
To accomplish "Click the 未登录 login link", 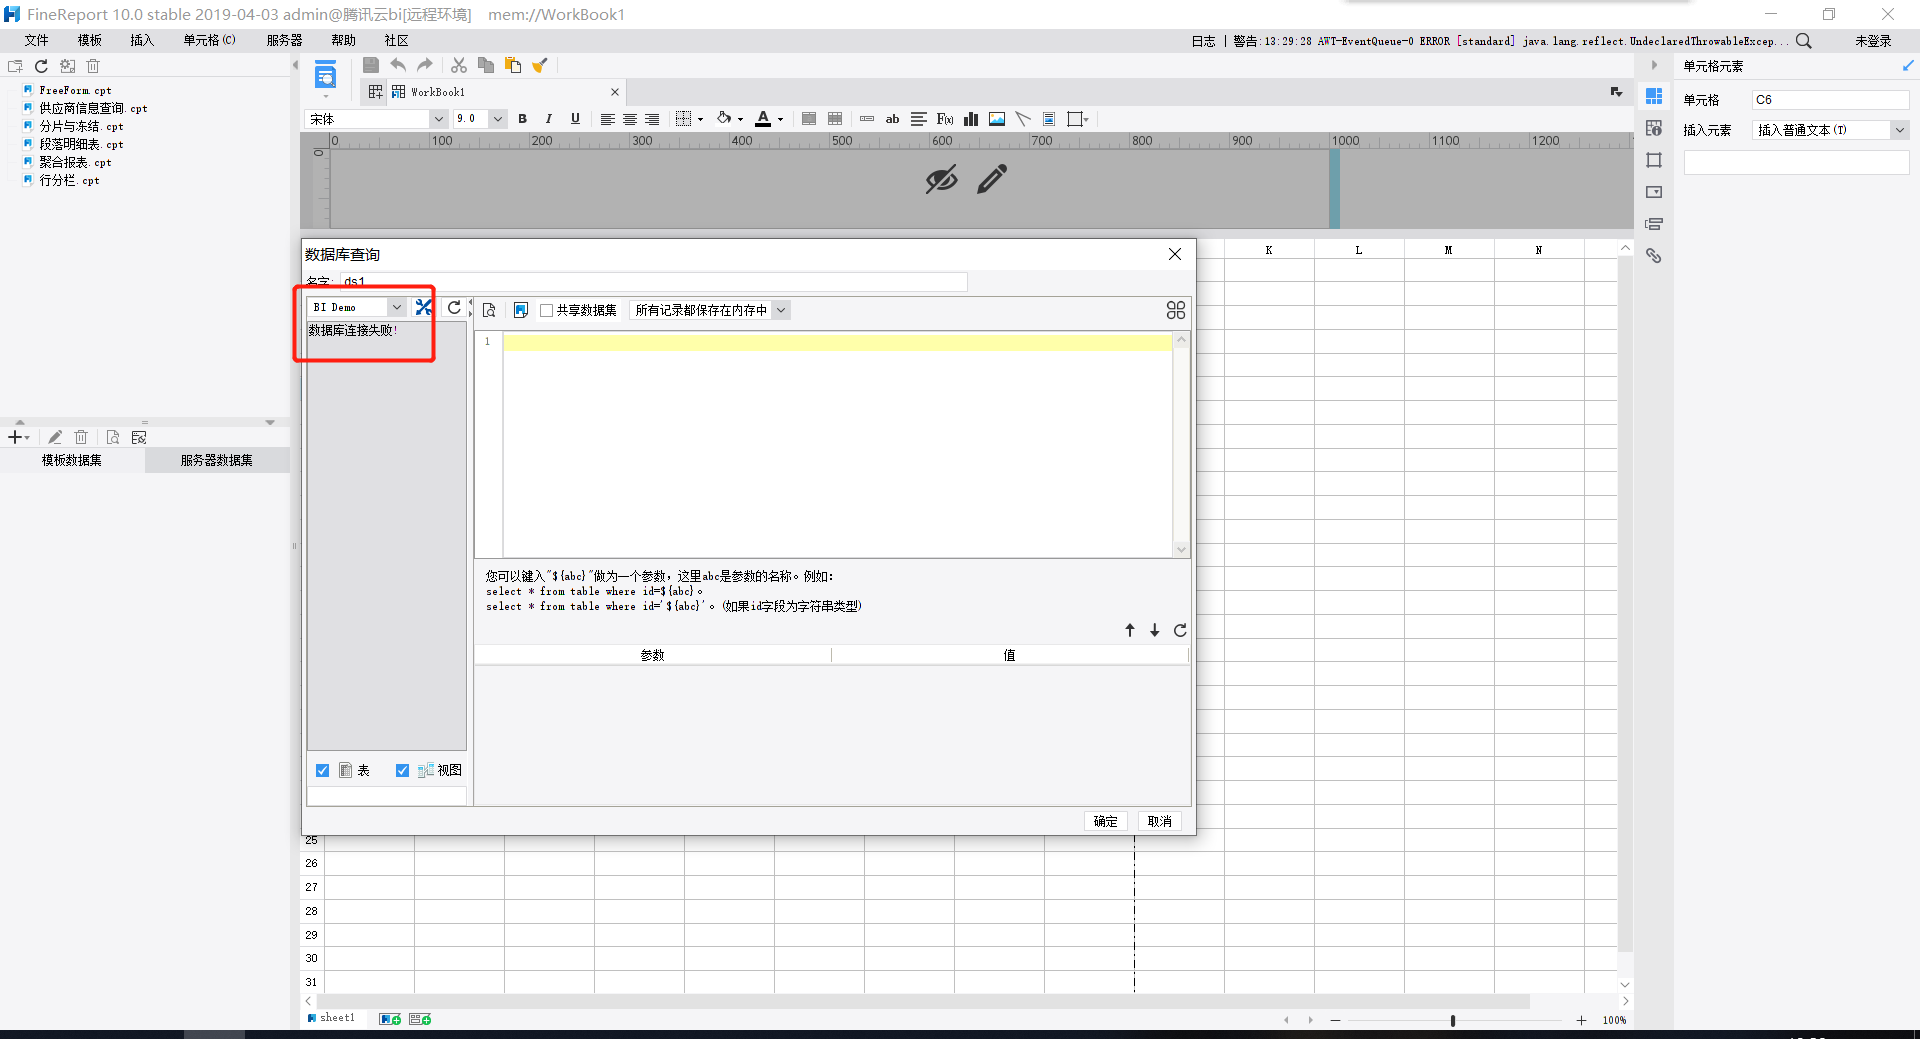I will [x=1873, y=41].
